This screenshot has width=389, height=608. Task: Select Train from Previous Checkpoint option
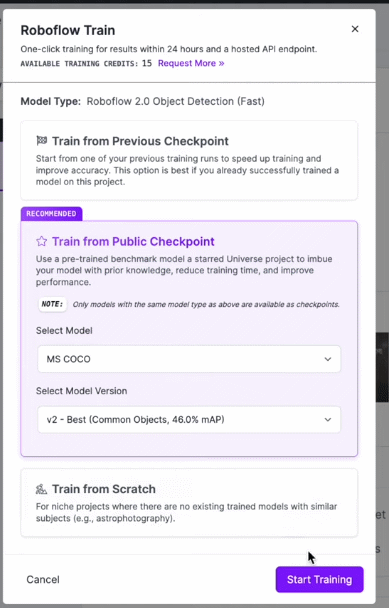coord(189,160)
